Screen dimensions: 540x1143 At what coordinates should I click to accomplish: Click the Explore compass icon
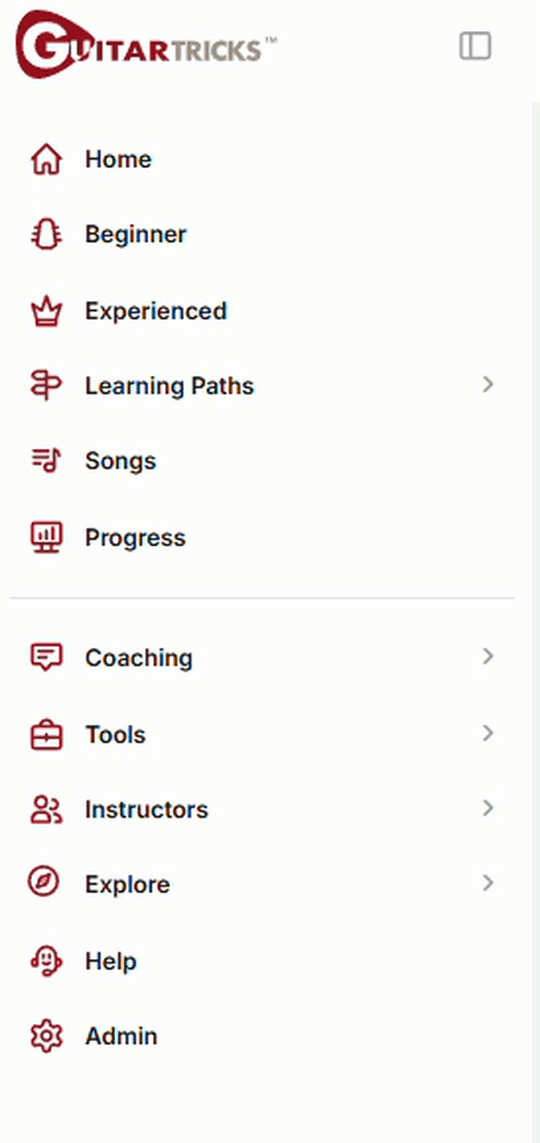(44, 883)
